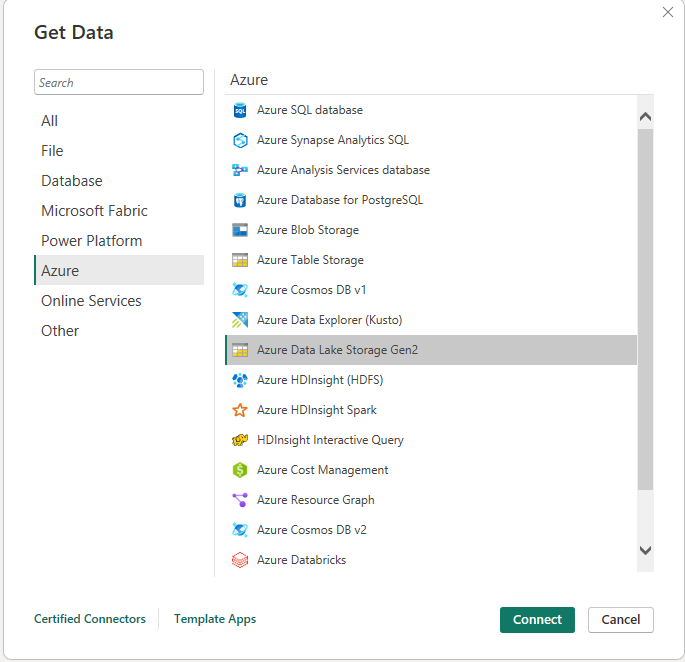Viewport: 685px width, 662px height.
Task: Click the Connect button
Action: [537, 620]
